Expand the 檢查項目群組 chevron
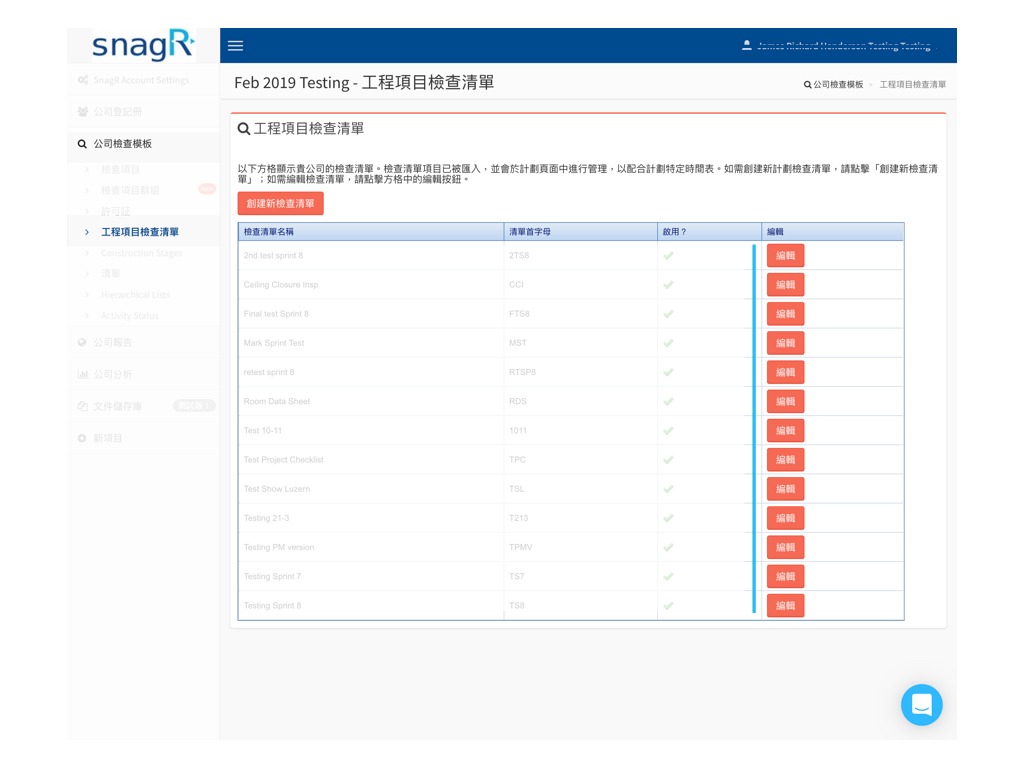This screenshot has height=768, width=1024. tap(87, 190)
